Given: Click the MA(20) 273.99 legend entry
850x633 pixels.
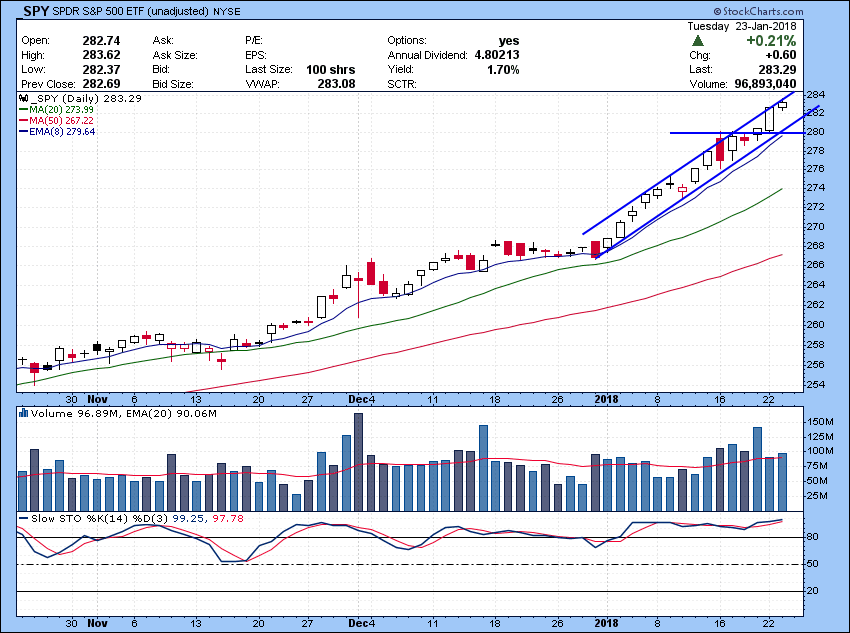Looking at the screenshot, I should (56, 110).
